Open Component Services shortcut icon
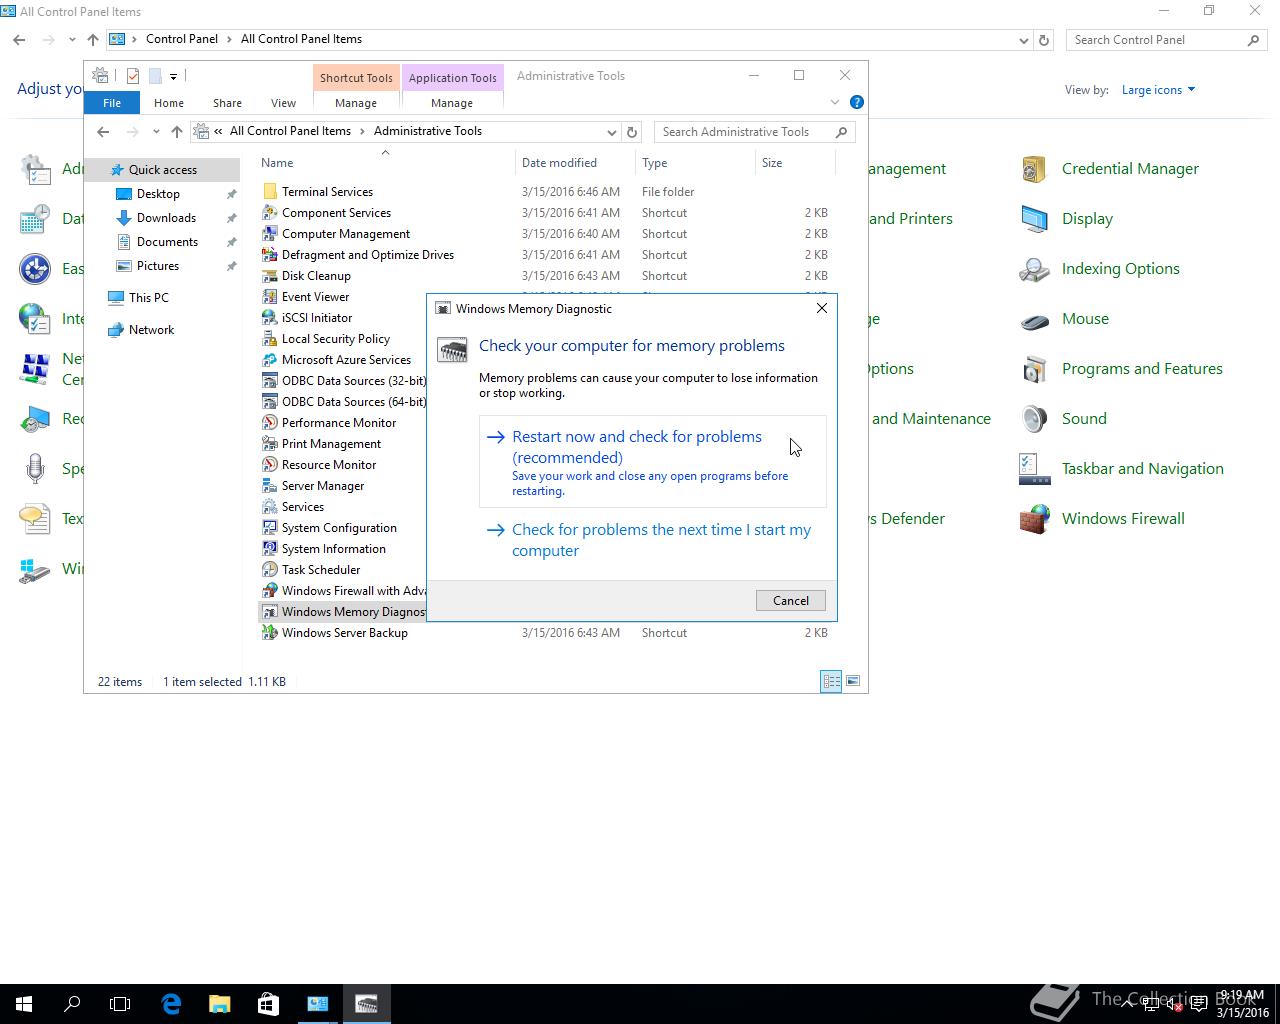 coord(269,213)
